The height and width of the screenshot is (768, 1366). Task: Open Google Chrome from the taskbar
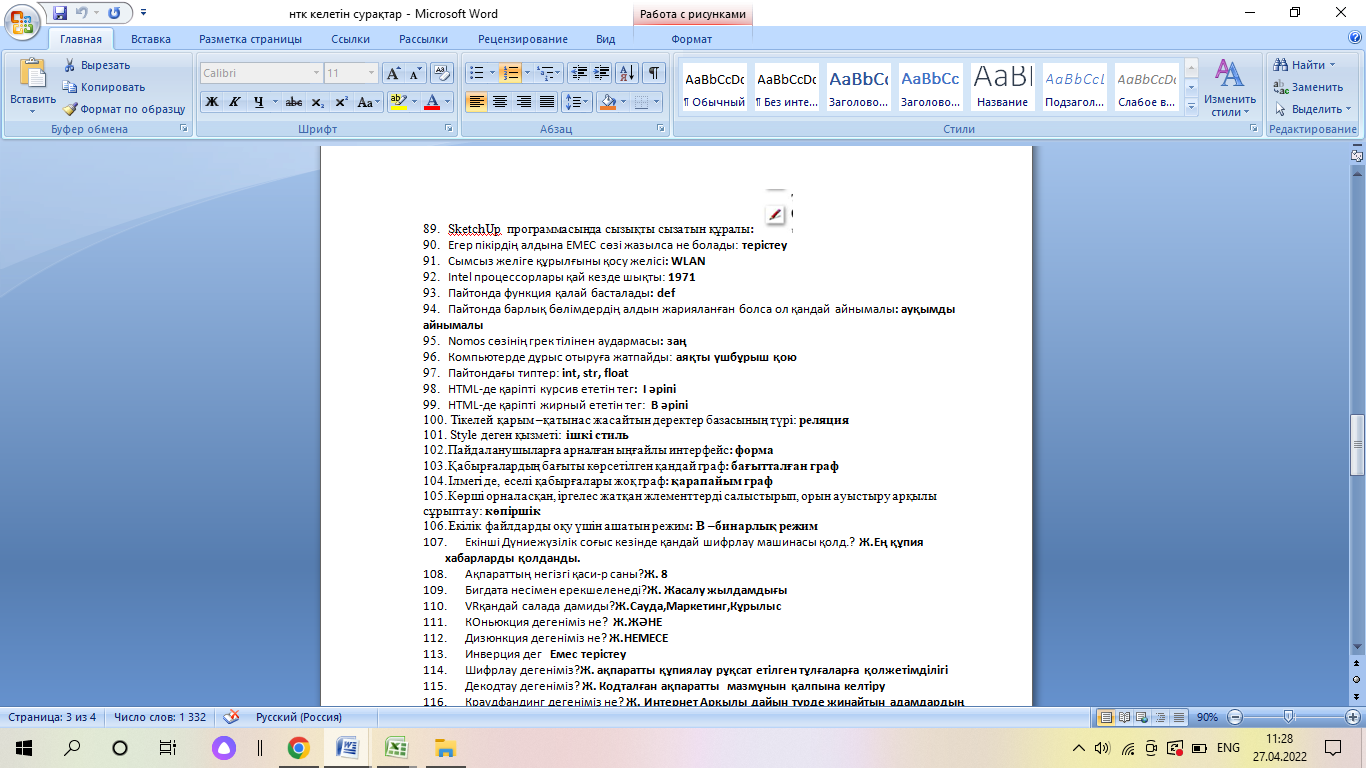click(x=298, y=748)
